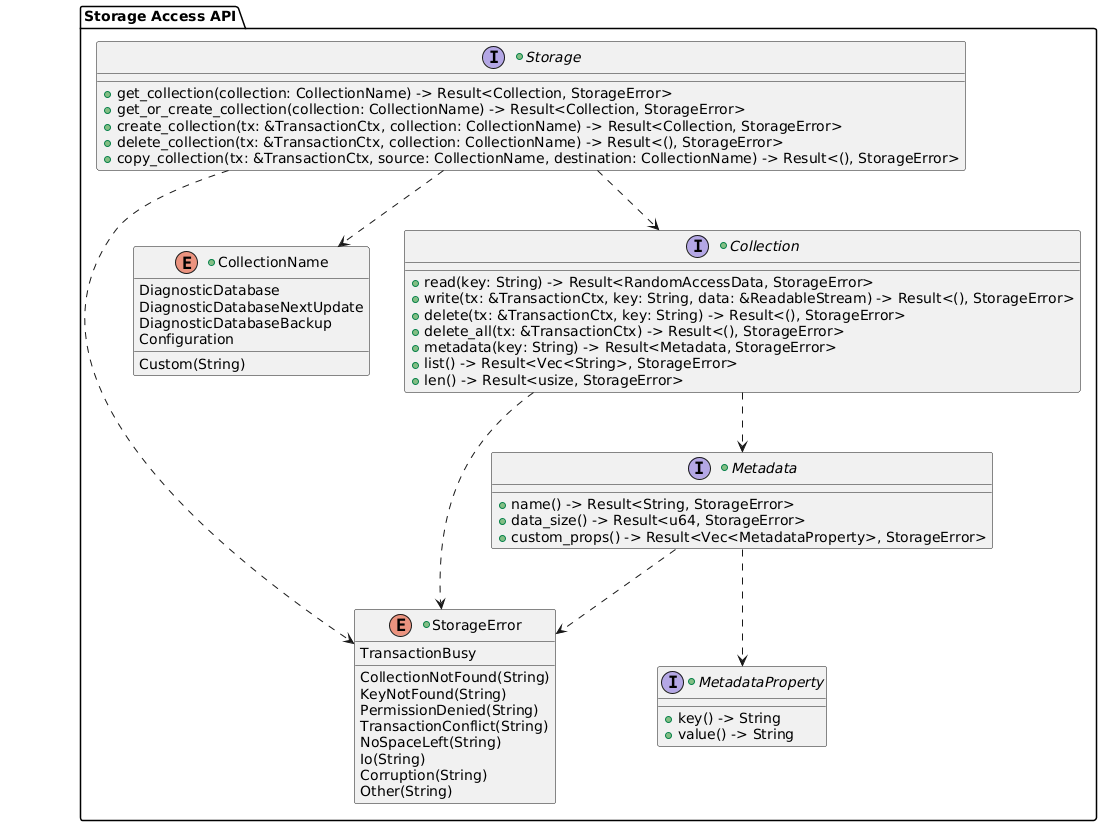Select the Collection class title

pyautogui.click(x=764, y=246)
